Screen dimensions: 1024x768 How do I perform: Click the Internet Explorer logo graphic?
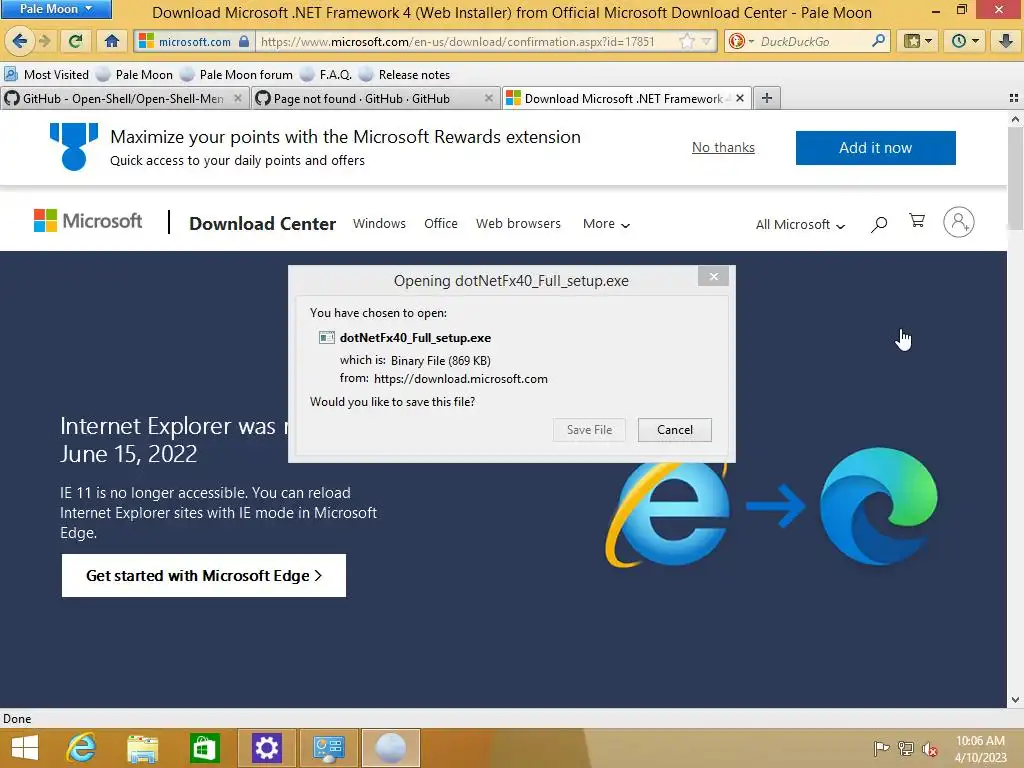667,513
